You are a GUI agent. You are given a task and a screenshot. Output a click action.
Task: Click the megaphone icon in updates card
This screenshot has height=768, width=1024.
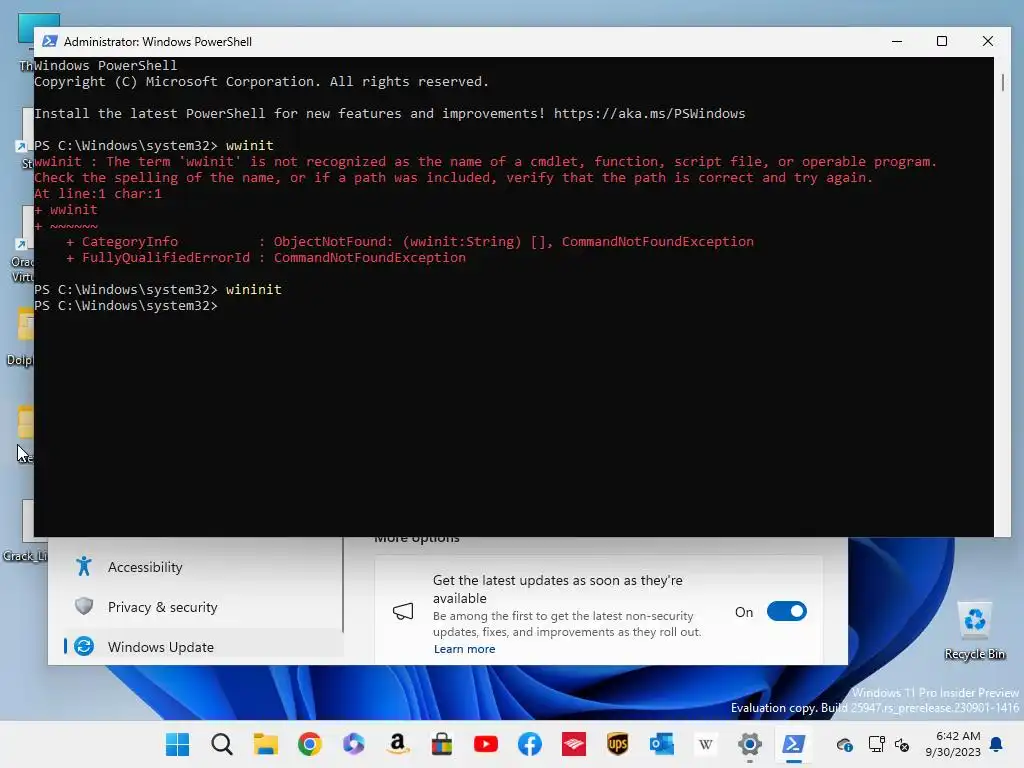point(403,612)
